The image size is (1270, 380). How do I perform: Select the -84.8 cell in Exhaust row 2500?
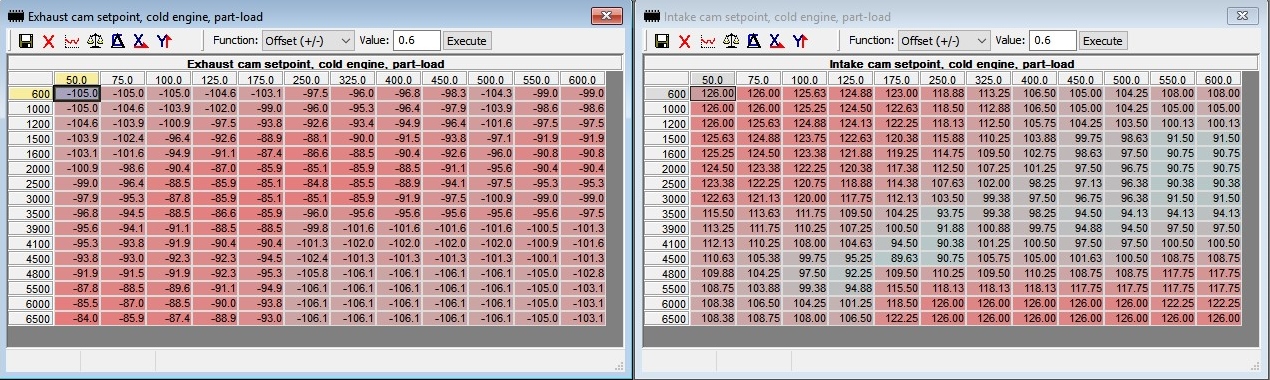(306, 183)
